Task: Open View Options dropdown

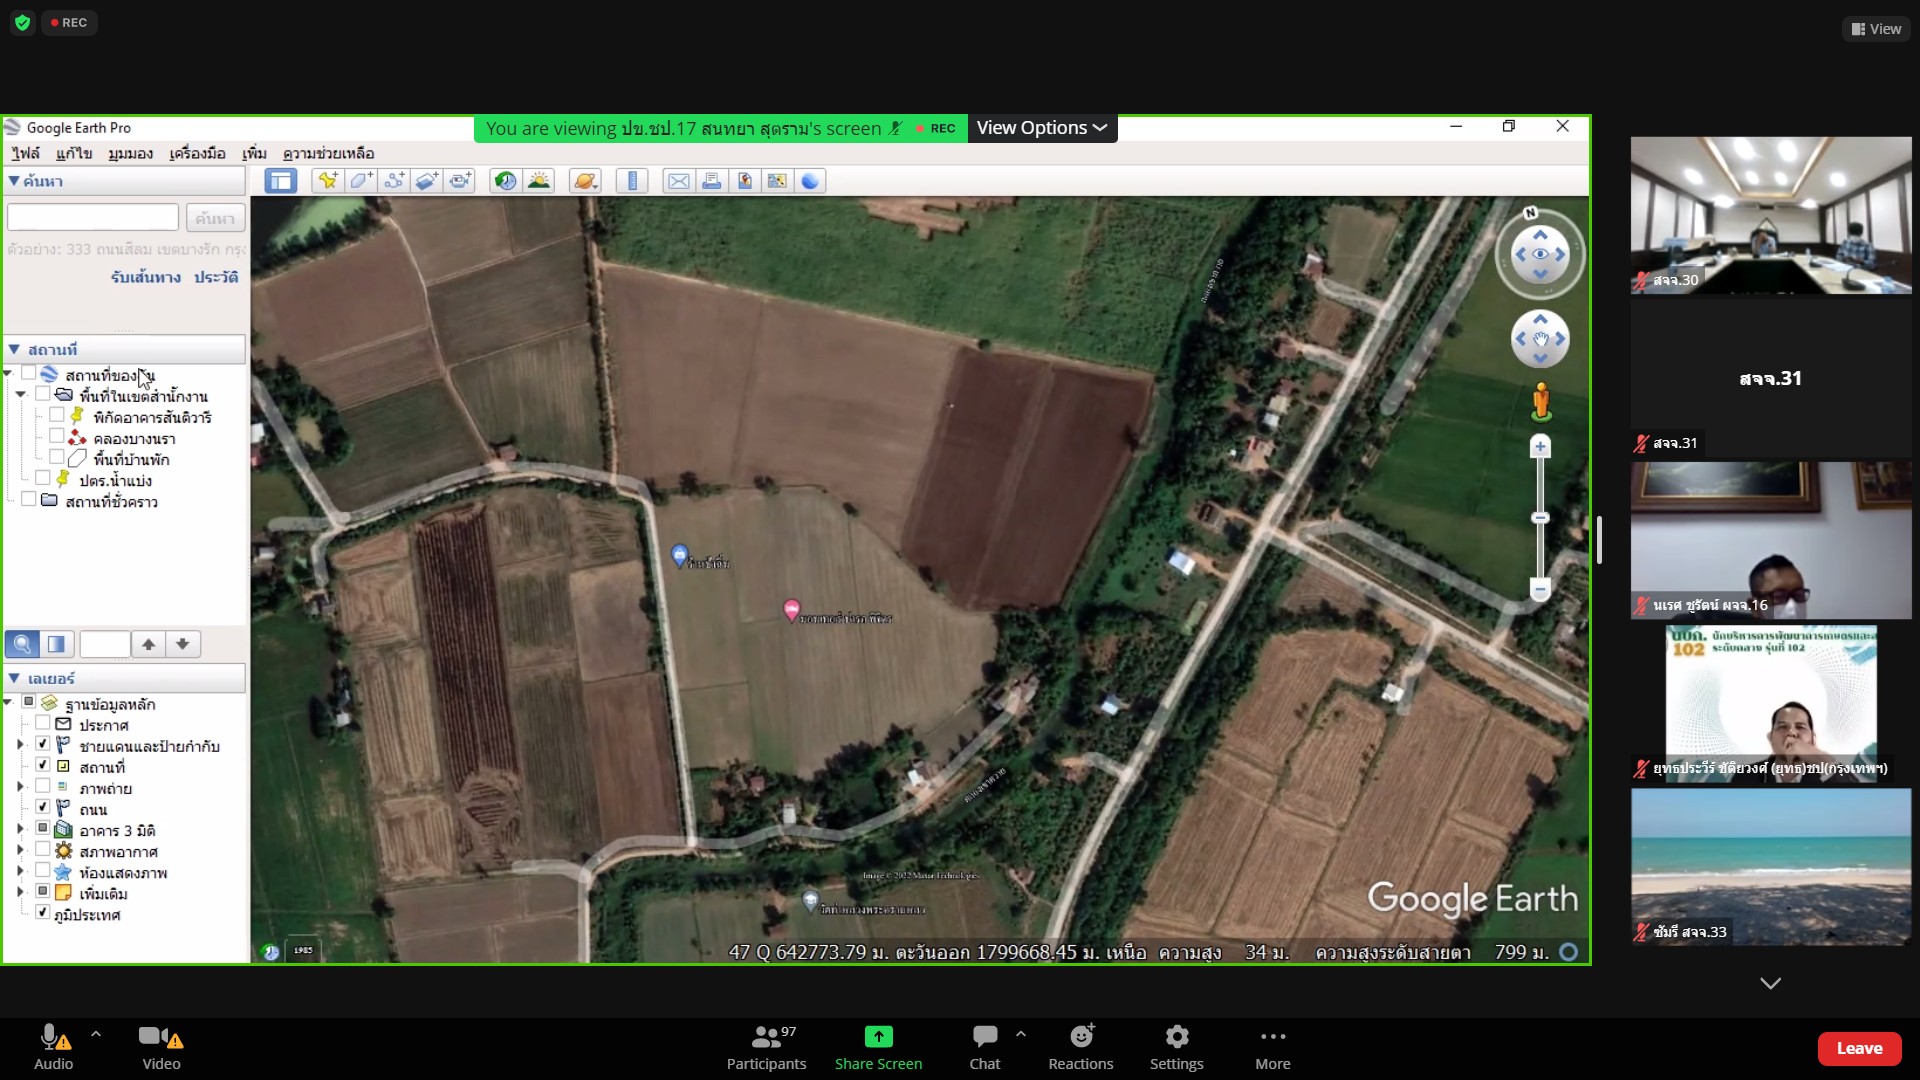Action: (1042, 128)
